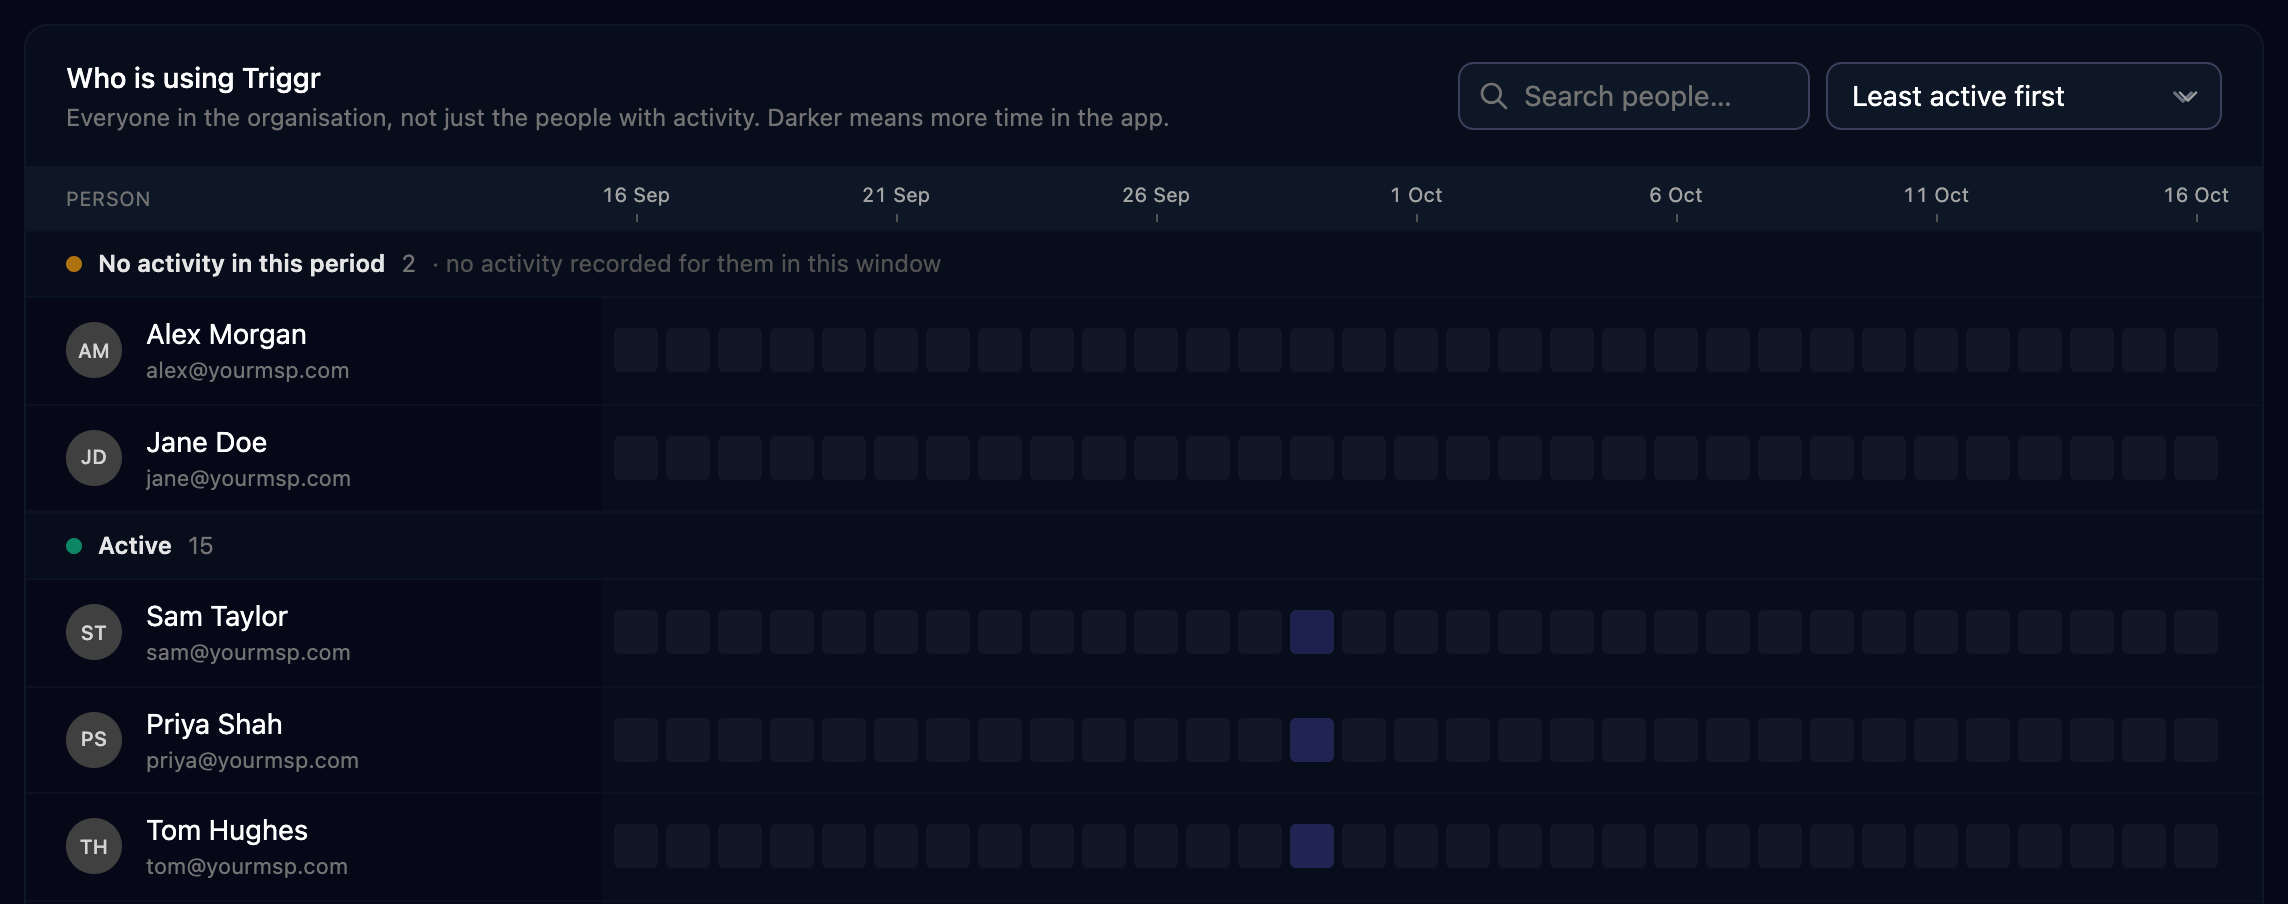Click the search magnifier icon

[x=1493, y=96]
